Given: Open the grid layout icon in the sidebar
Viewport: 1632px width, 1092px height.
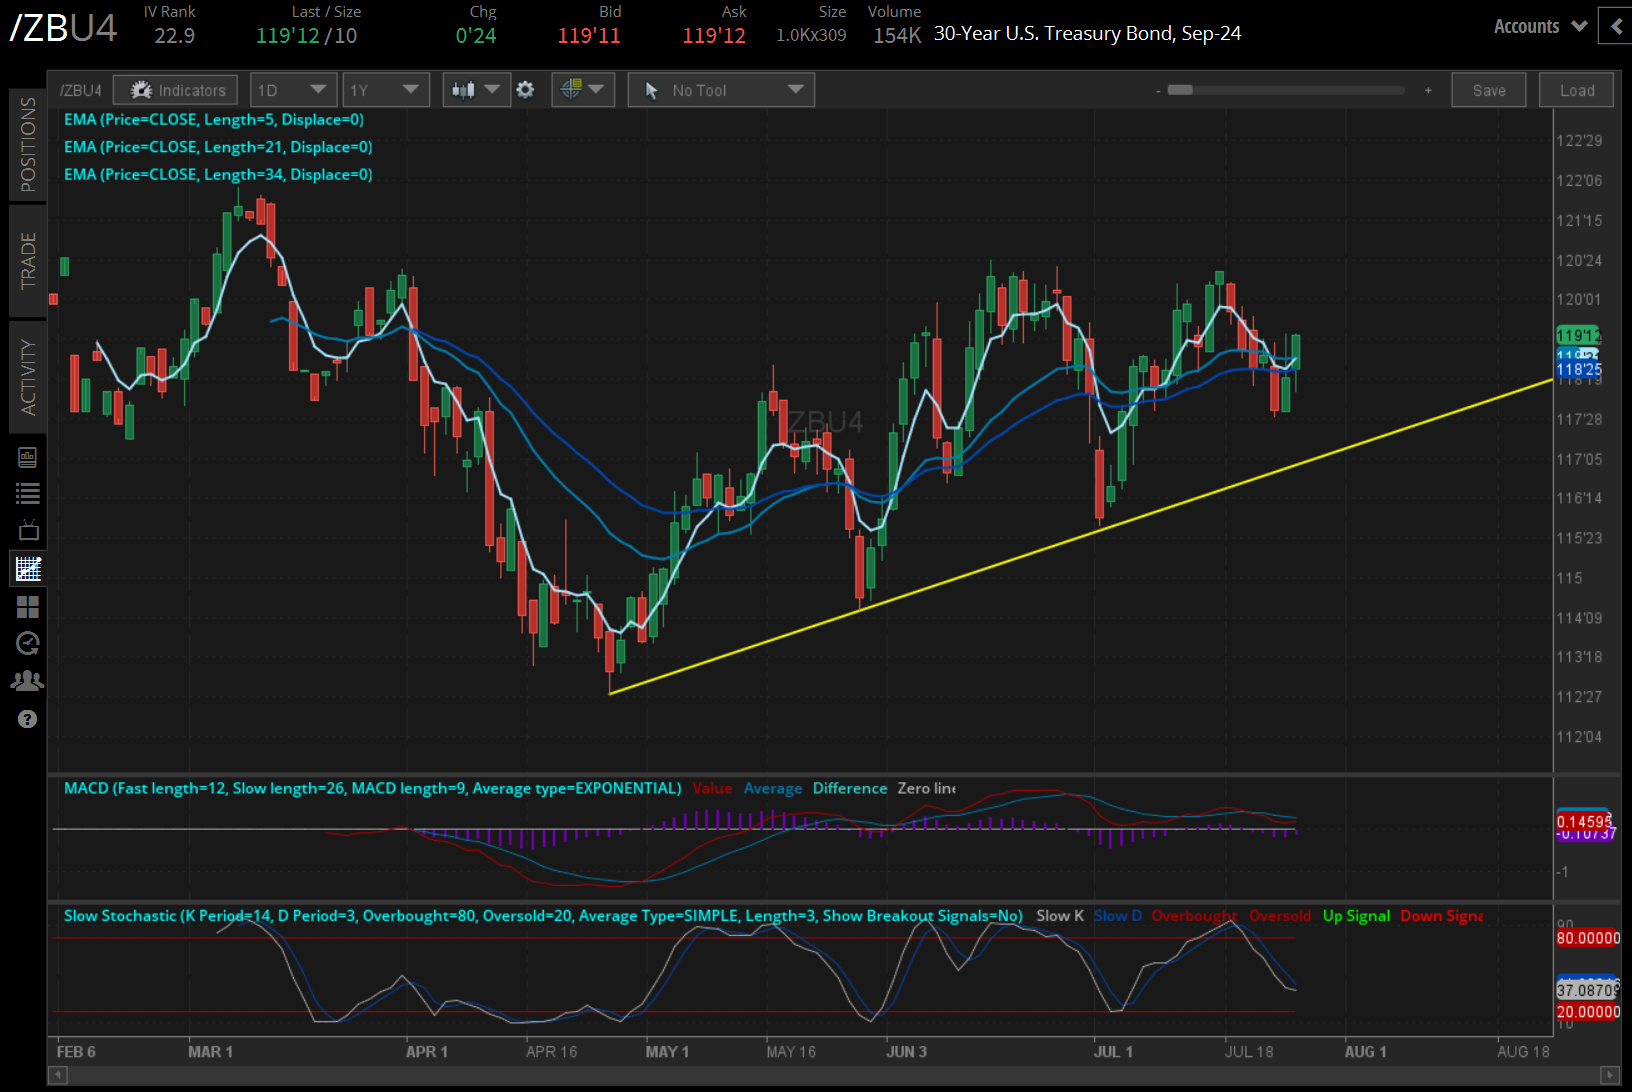Looking at the screenshot, I should click(x=27, y=607).
